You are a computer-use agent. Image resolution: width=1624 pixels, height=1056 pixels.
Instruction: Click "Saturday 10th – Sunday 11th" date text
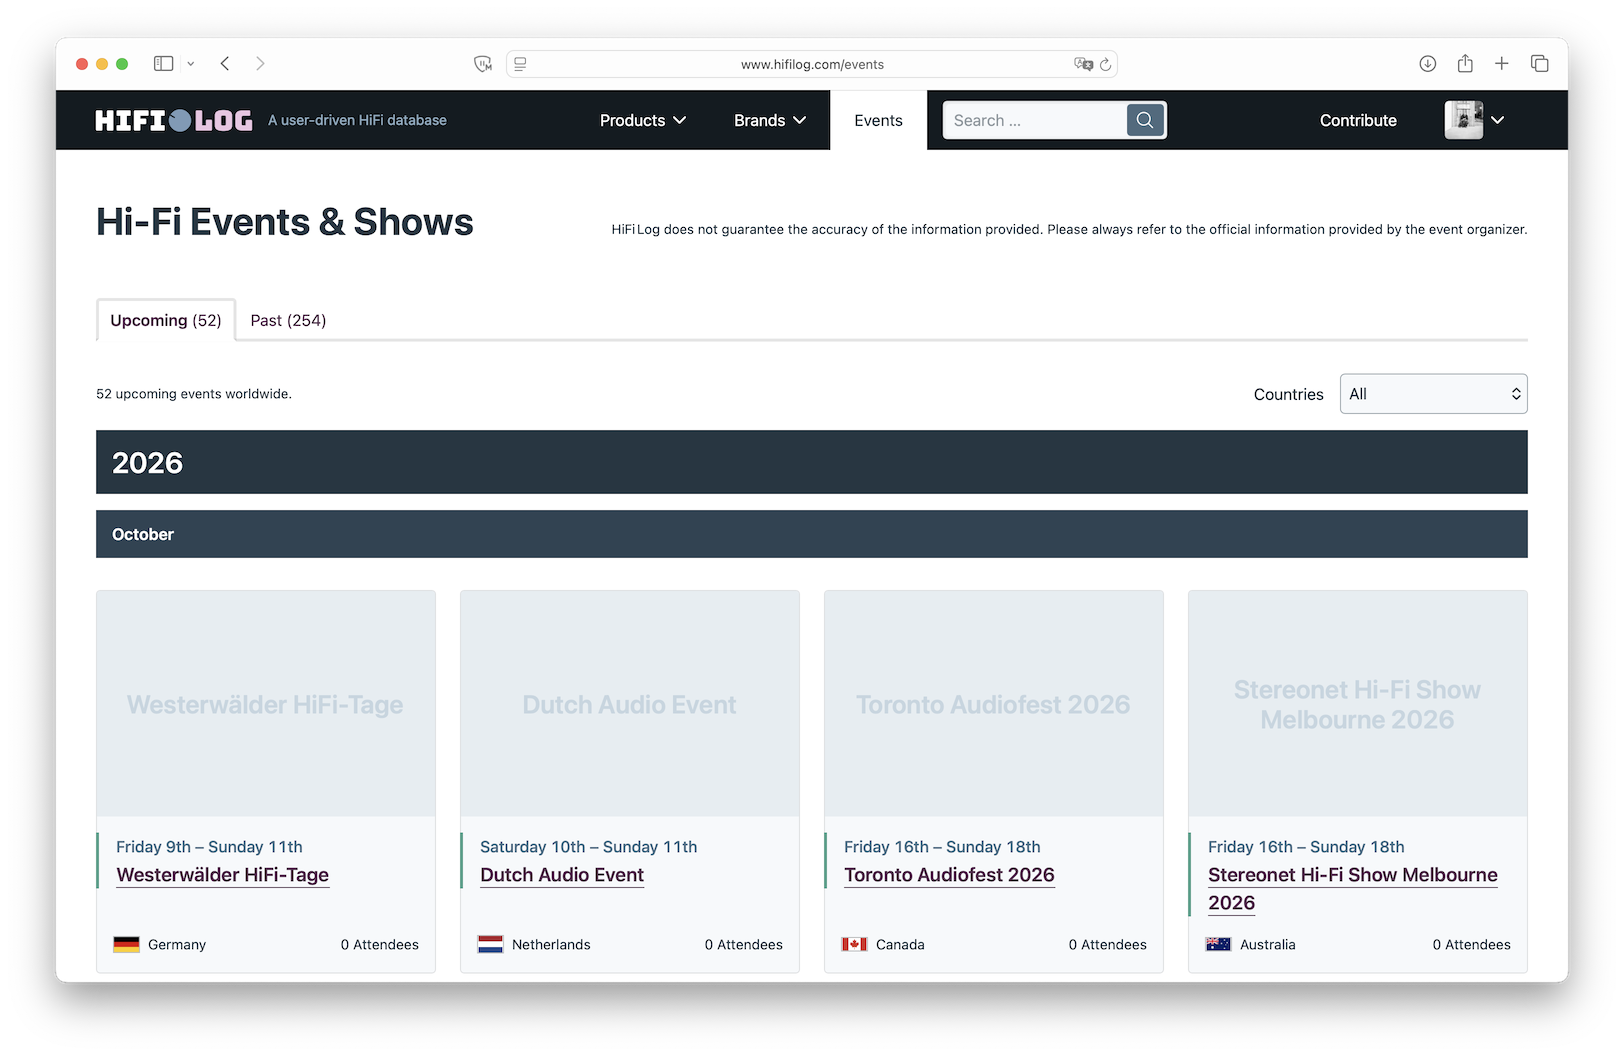click(589, 847)
